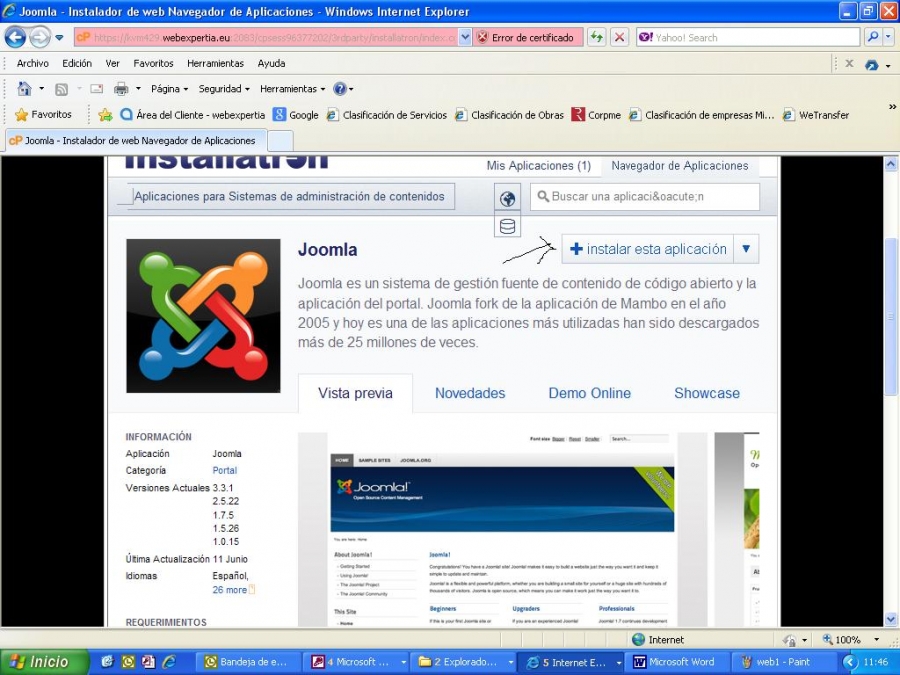Switch to Mis Aplicaciones (1) tab
This screenshot has height=675, width=900.
tap(538, 166)
